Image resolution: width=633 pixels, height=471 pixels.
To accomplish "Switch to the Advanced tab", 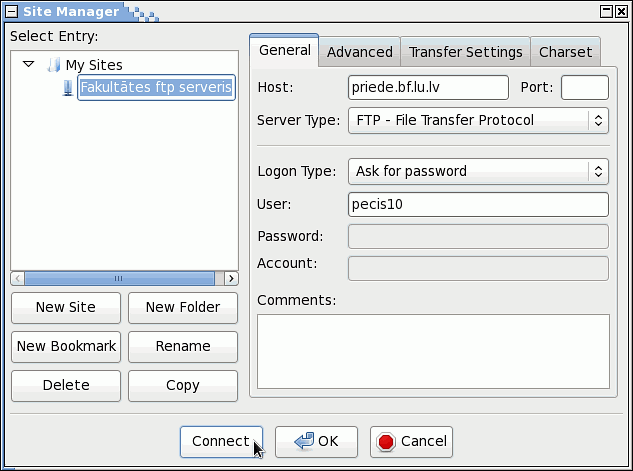I will click(360, 52).
